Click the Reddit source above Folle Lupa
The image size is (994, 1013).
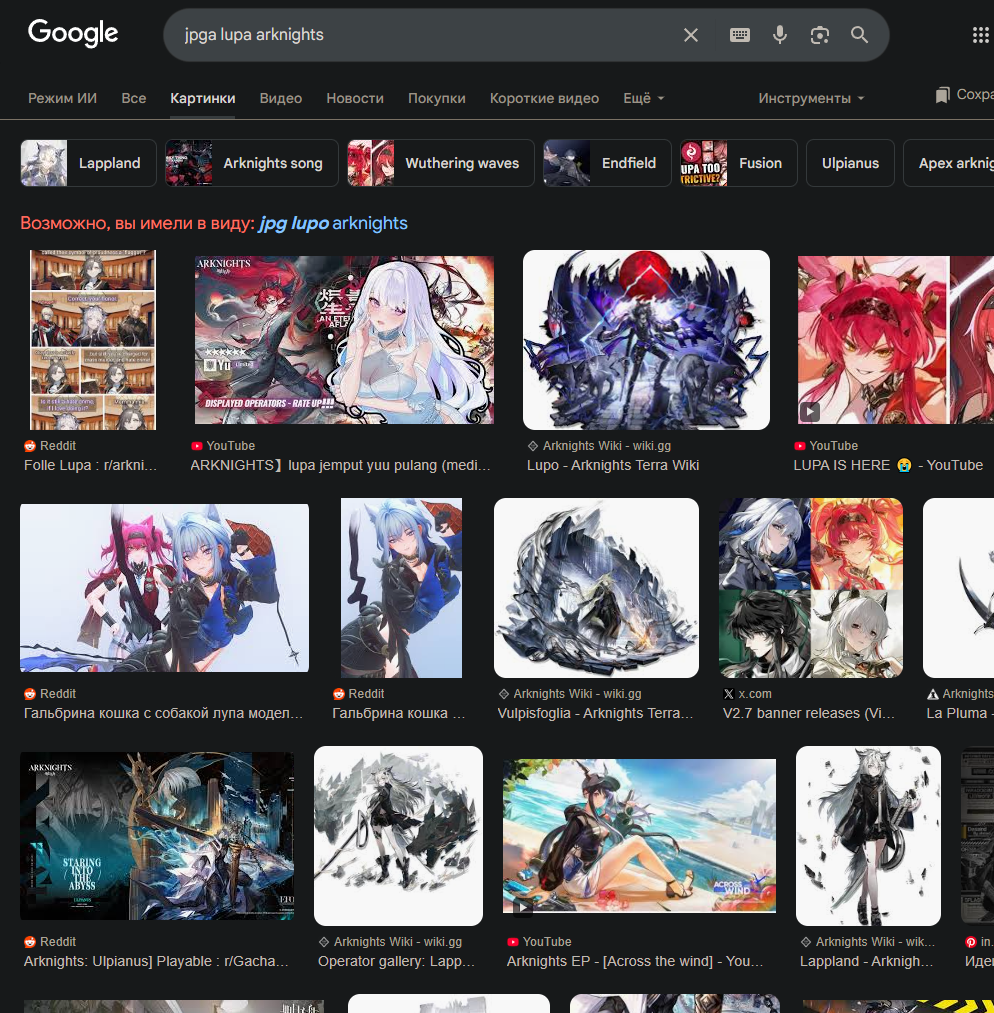[x=50, y=446]
